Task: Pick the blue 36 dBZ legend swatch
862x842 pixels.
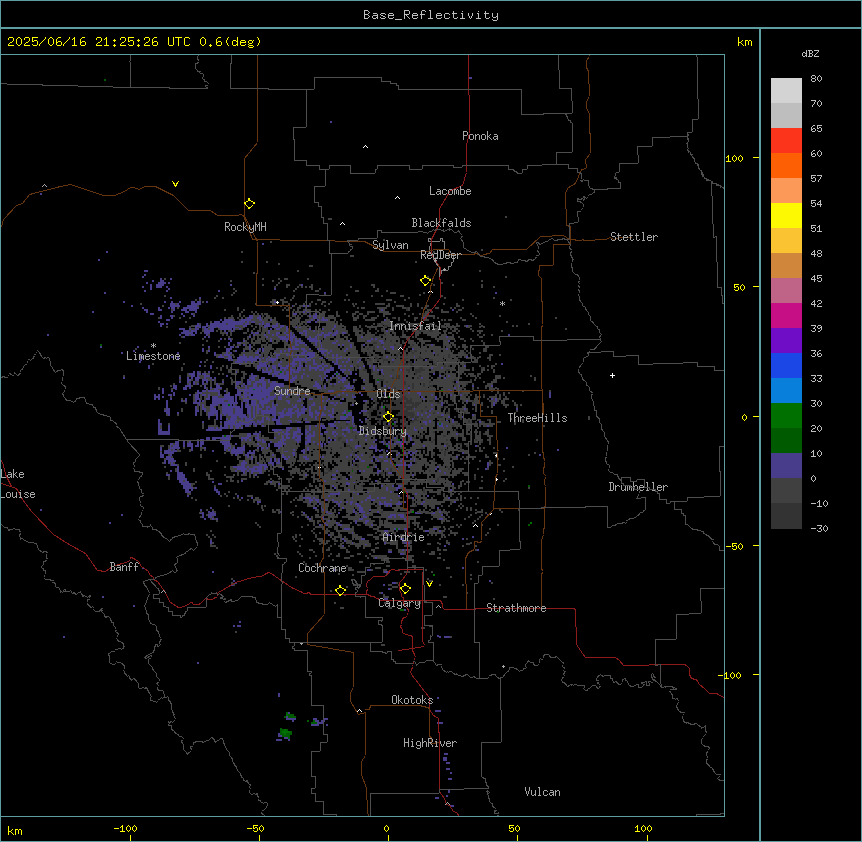Action: coord(786,365)
